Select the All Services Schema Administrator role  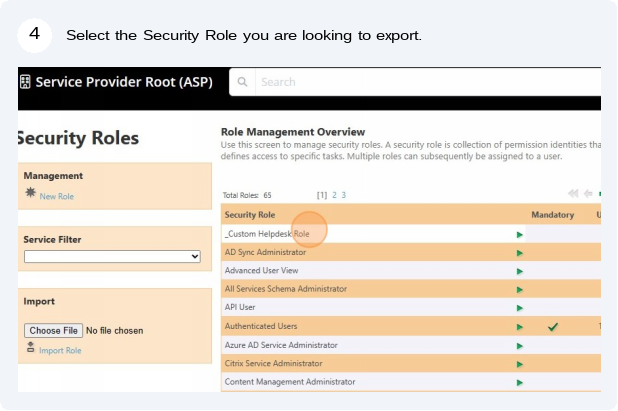286,289
